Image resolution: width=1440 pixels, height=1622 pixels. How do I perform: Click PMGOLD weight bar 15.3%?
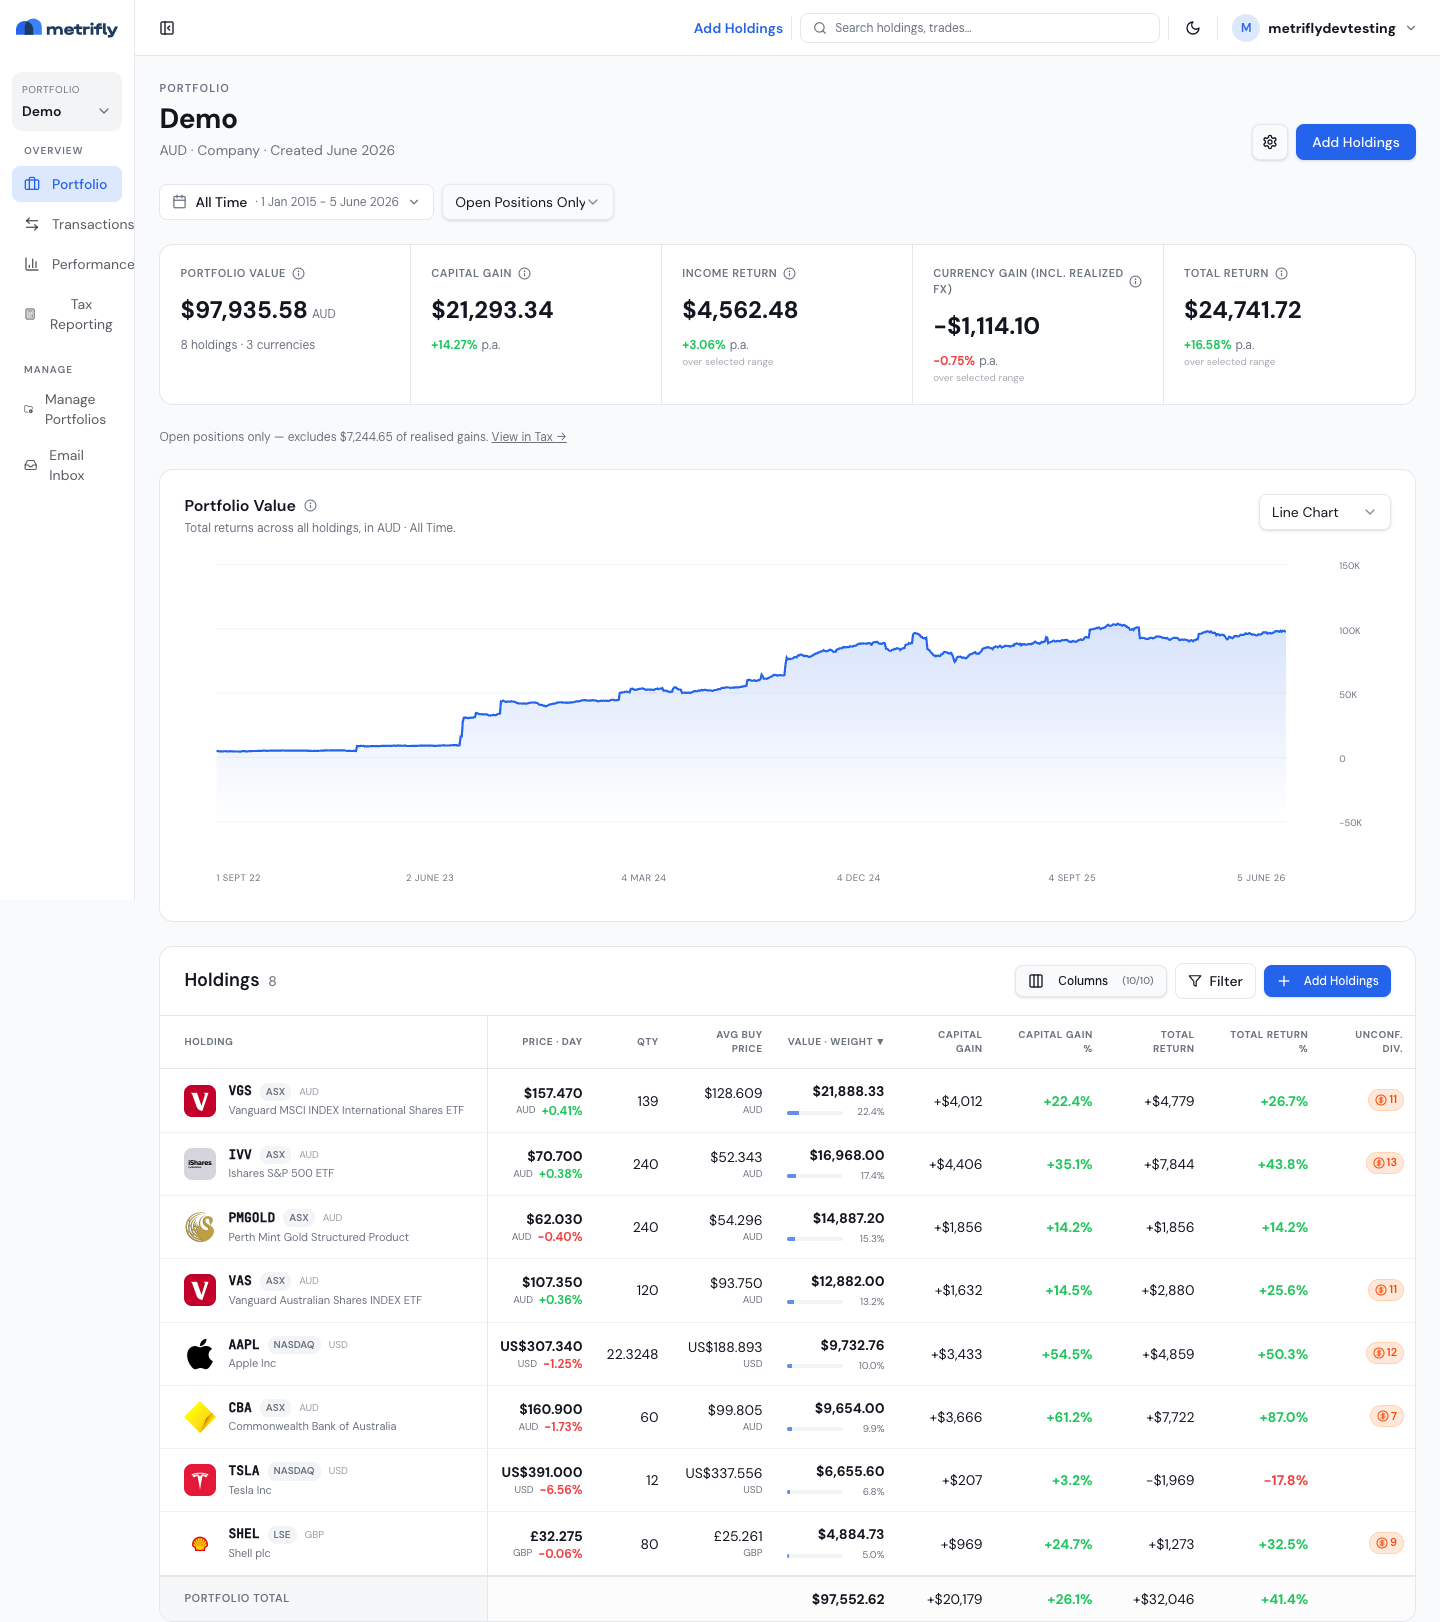click(814, 1239)
